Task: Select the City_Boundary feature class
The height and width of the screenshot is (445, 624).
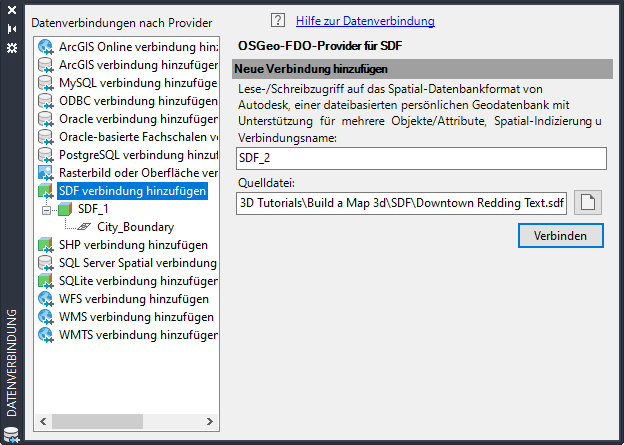Action: coord(136,227)
